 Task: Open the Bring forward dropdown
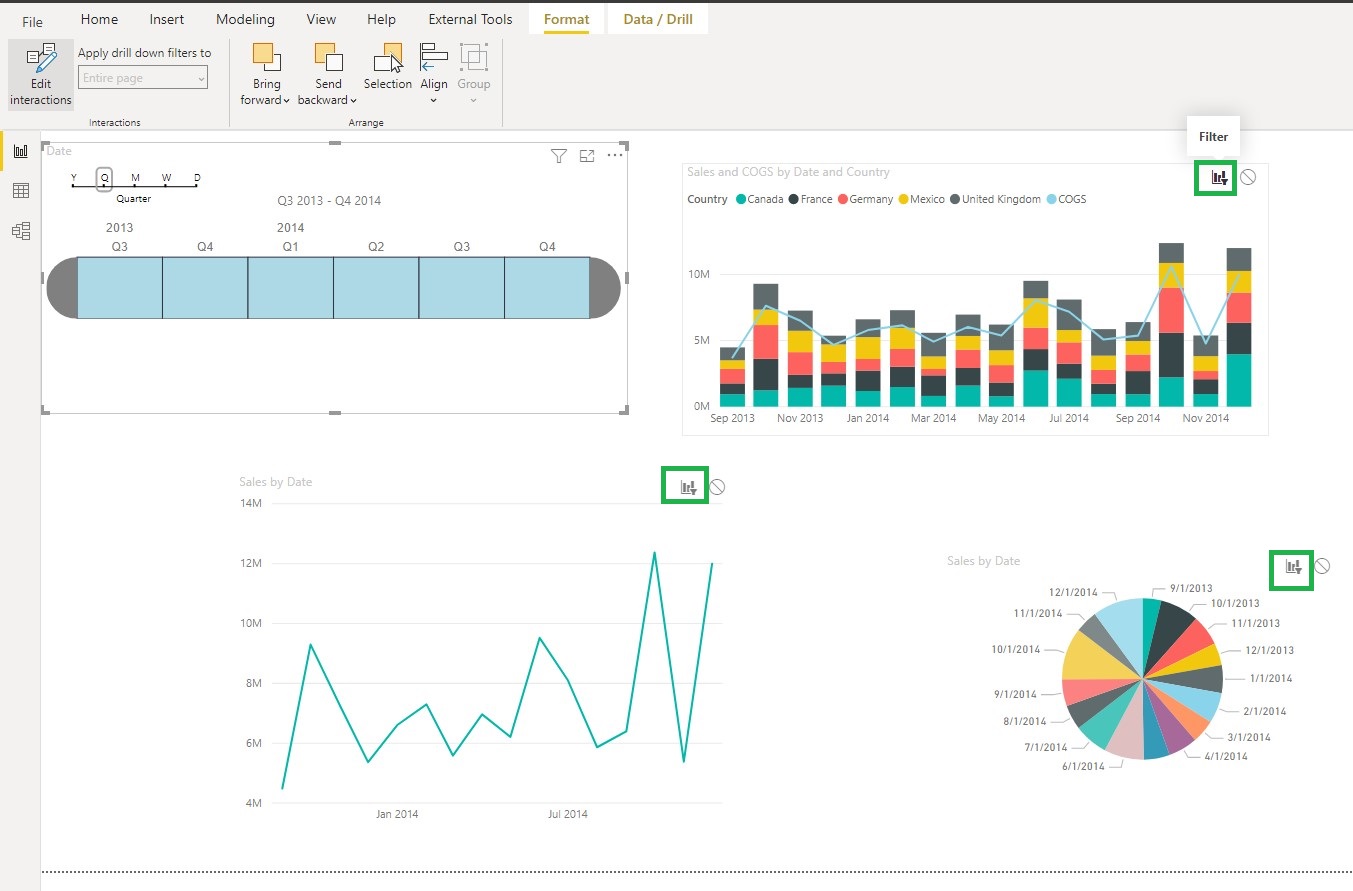click(266, 75)
